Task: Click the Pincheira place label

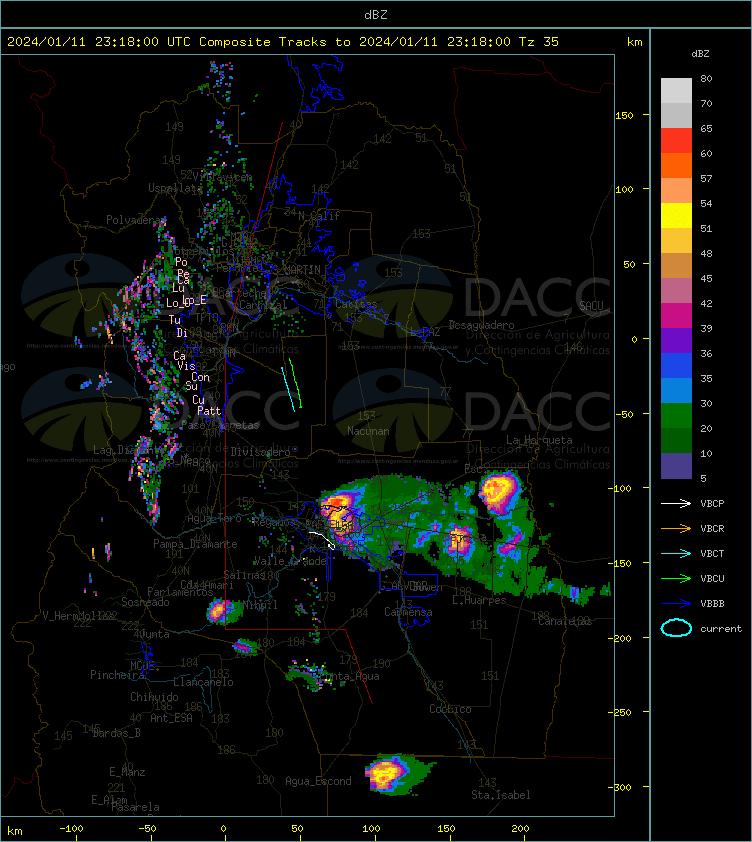Action: [x=117, y=675]
